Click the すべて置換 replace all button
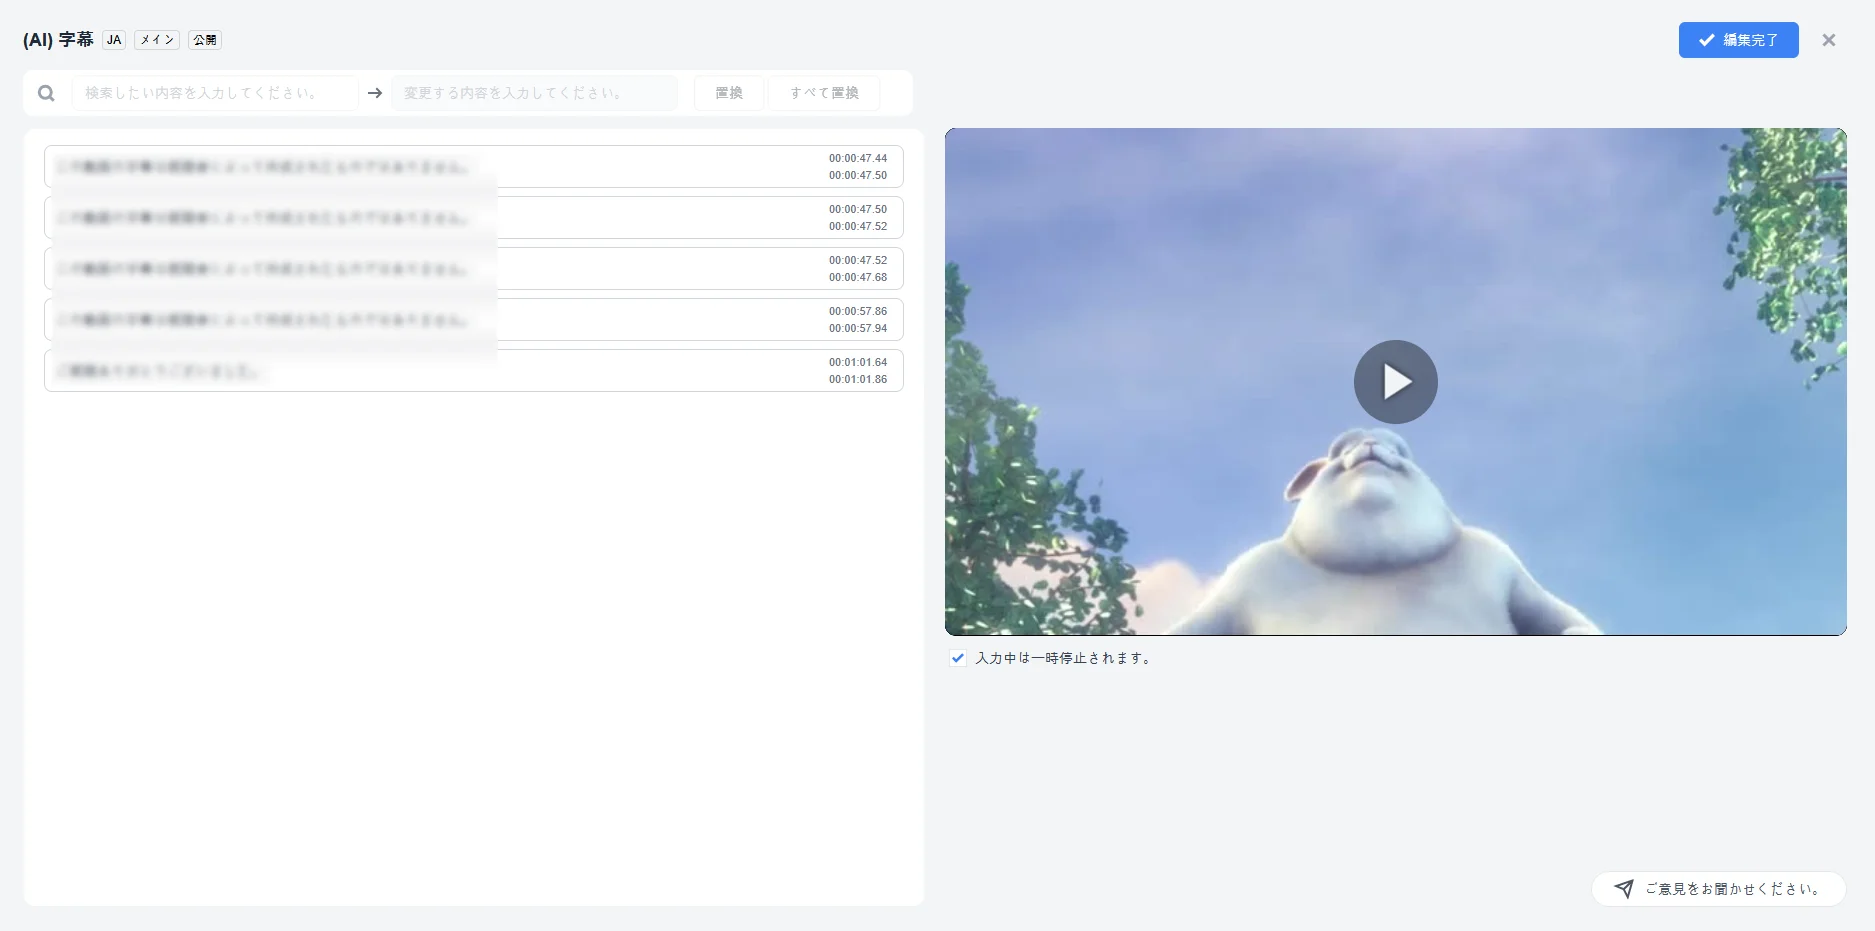 (824, 93)
